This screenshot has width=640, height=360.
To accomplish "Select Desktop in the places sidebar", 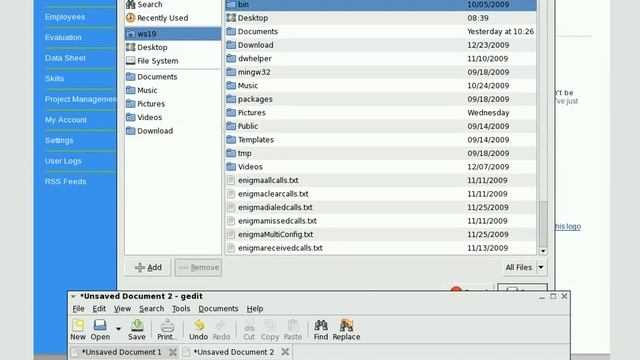I will click(173, 47).
